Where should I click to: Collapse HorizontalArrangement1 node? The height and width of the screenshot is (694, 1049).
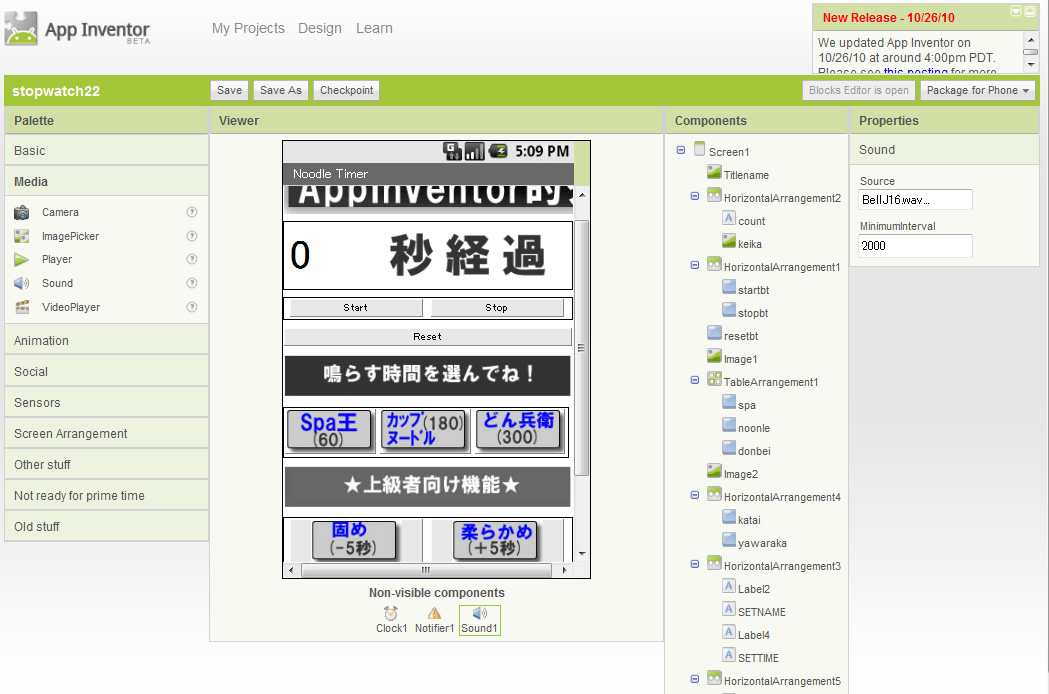pyautogui.click(x=695, y=265)
